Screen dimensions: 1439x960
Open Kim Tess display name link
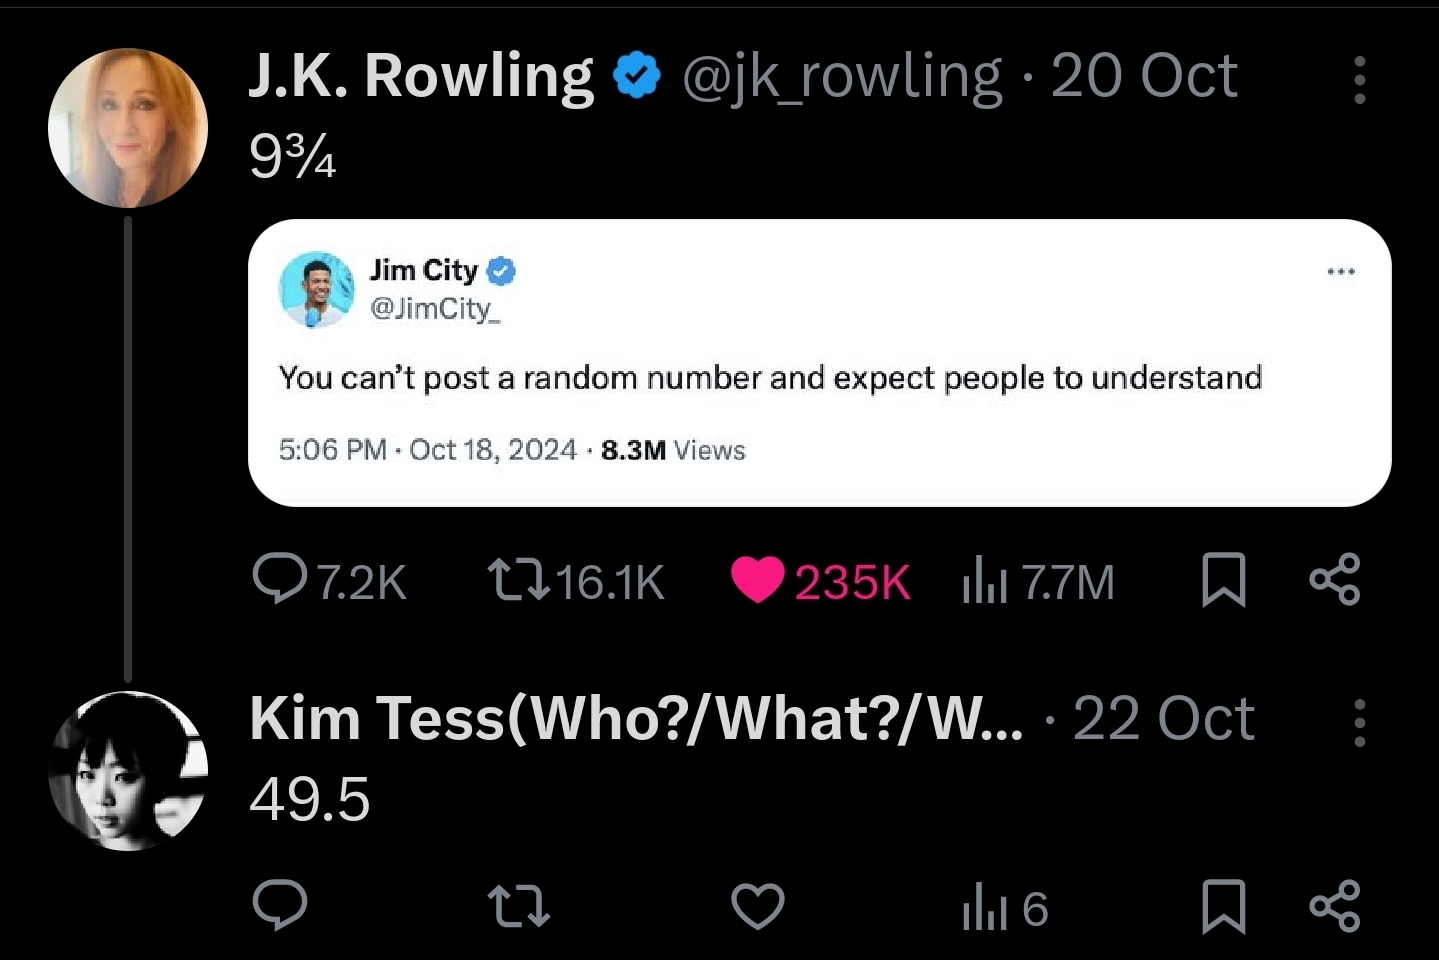(x=636, y=719)
